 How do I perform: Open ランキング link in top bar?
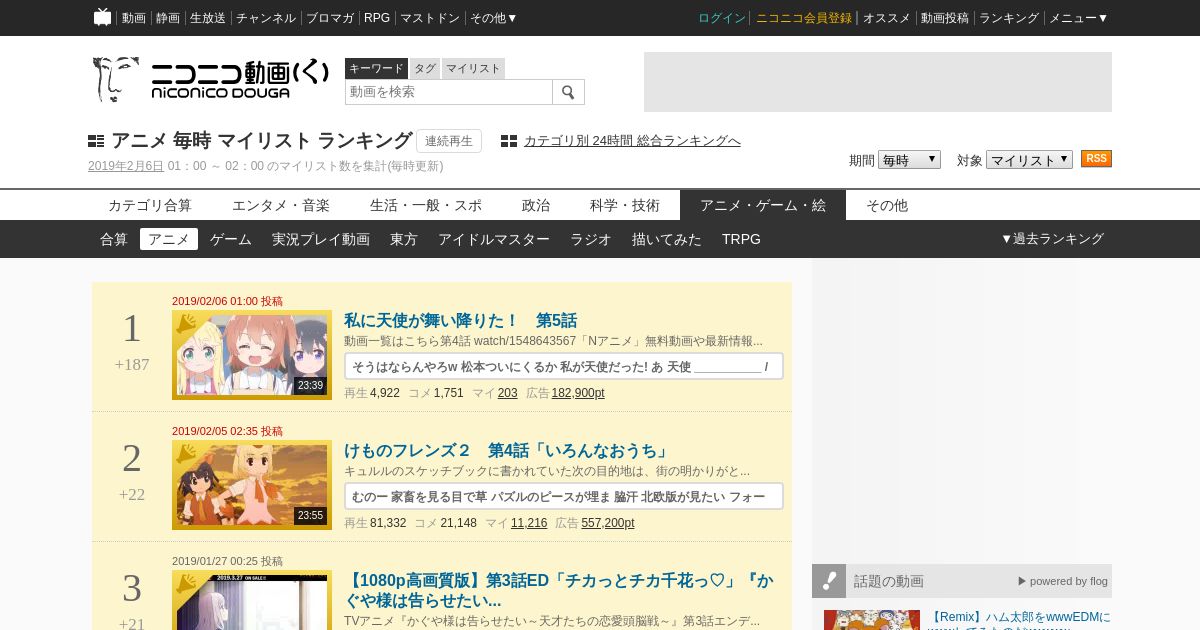[x=1009, y=18]
